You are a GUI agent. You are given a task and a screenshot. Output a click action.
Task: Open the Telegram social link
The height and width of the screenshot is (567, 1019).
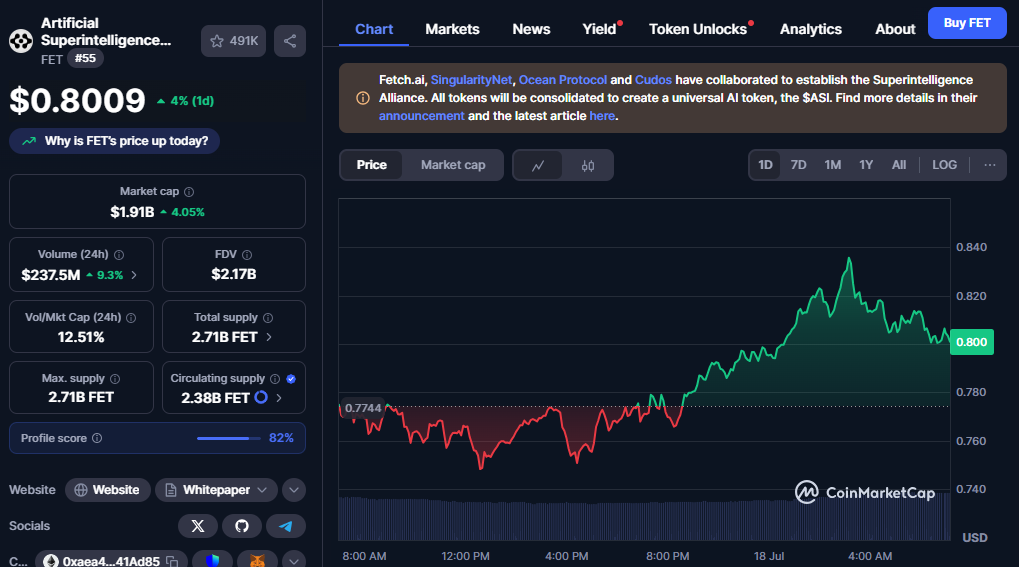click(286, 526)
